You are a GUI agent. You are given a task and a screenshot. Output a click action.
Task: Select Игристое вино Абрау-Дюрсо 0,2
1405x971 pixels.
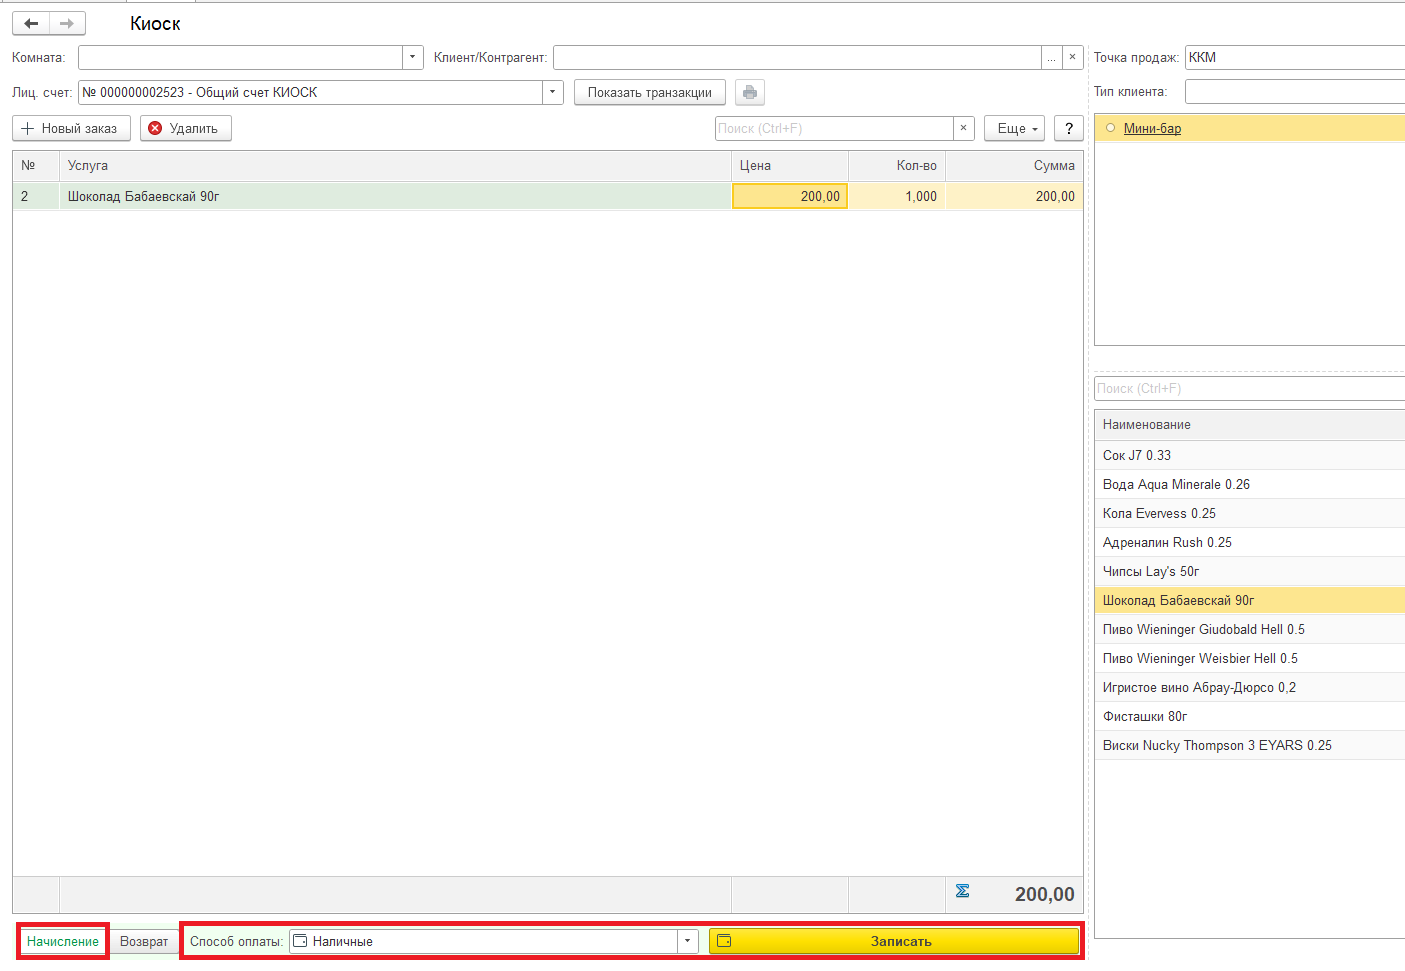click(1250, 687)
